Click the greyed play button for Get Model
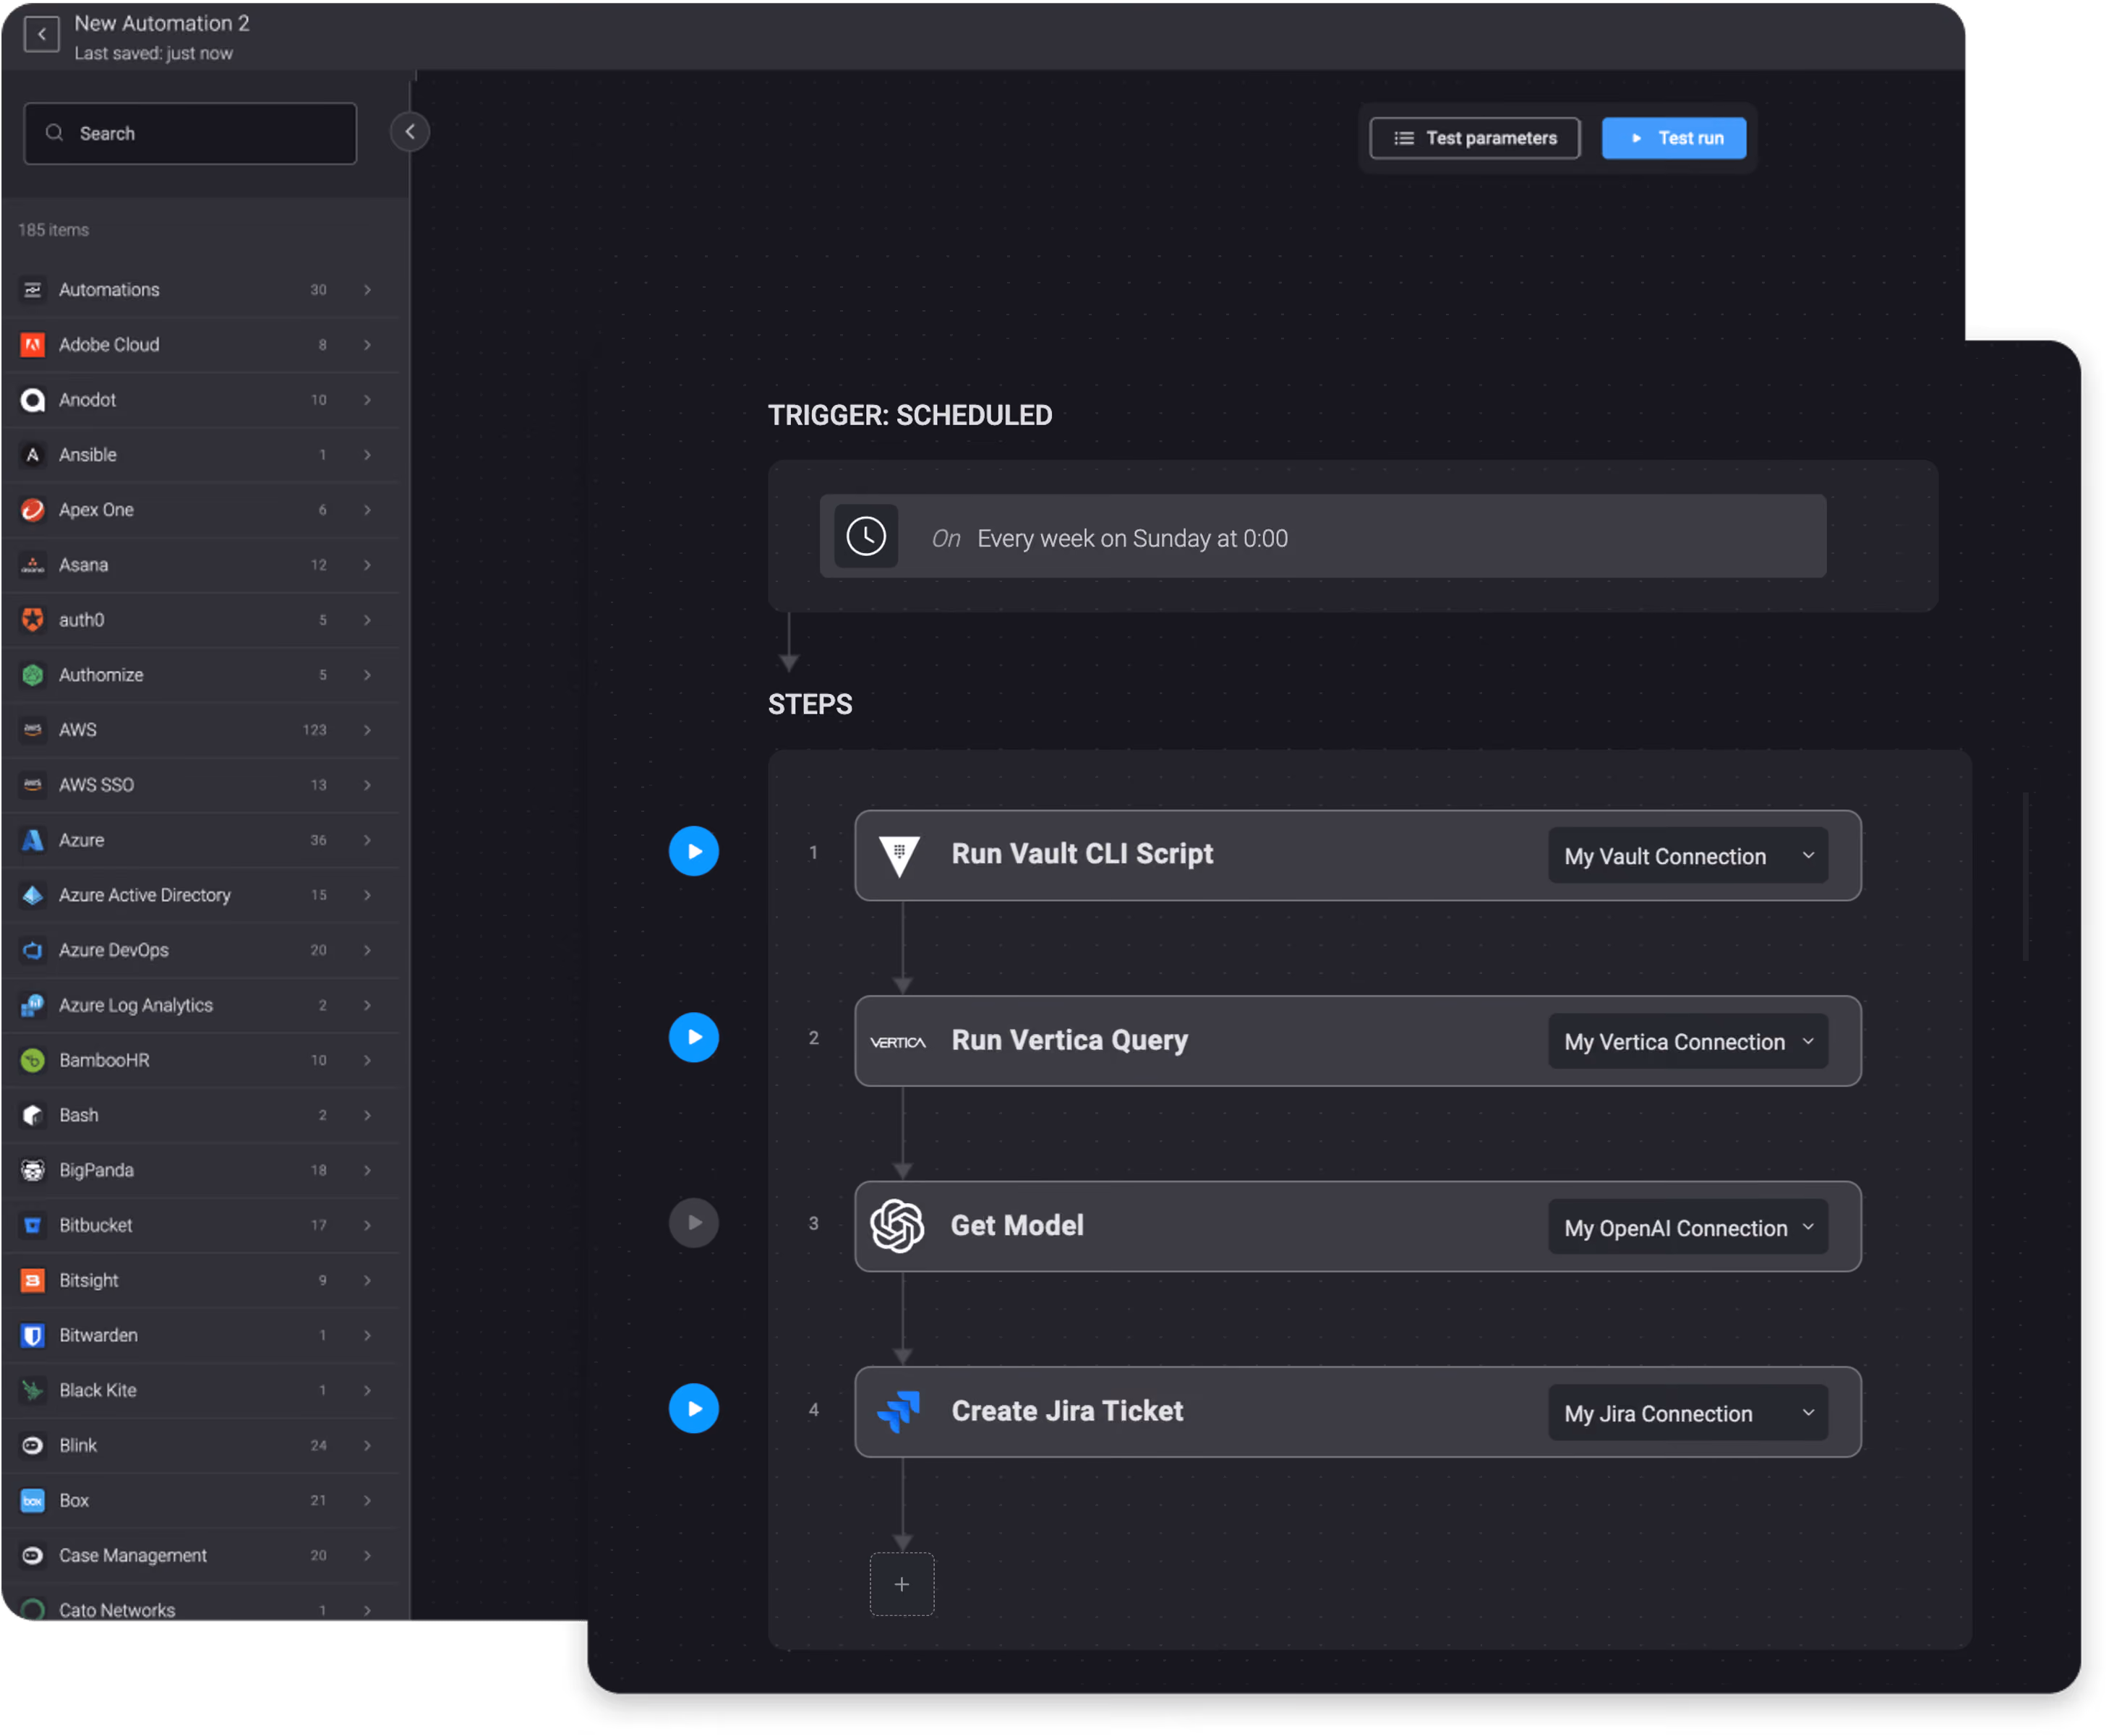The height and width of the screenshot is (1736, 2114). (694, 1223)
